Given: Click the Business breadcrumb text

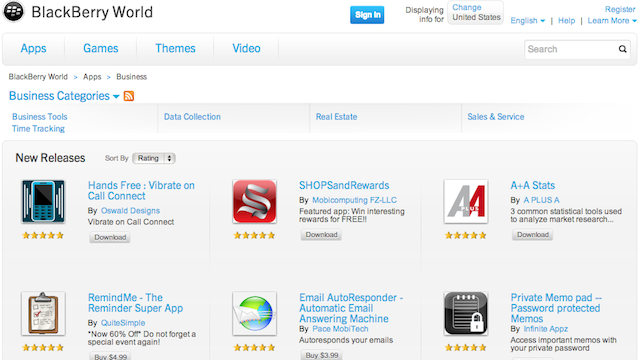Looking at the screenshot, I should point(131,77).
